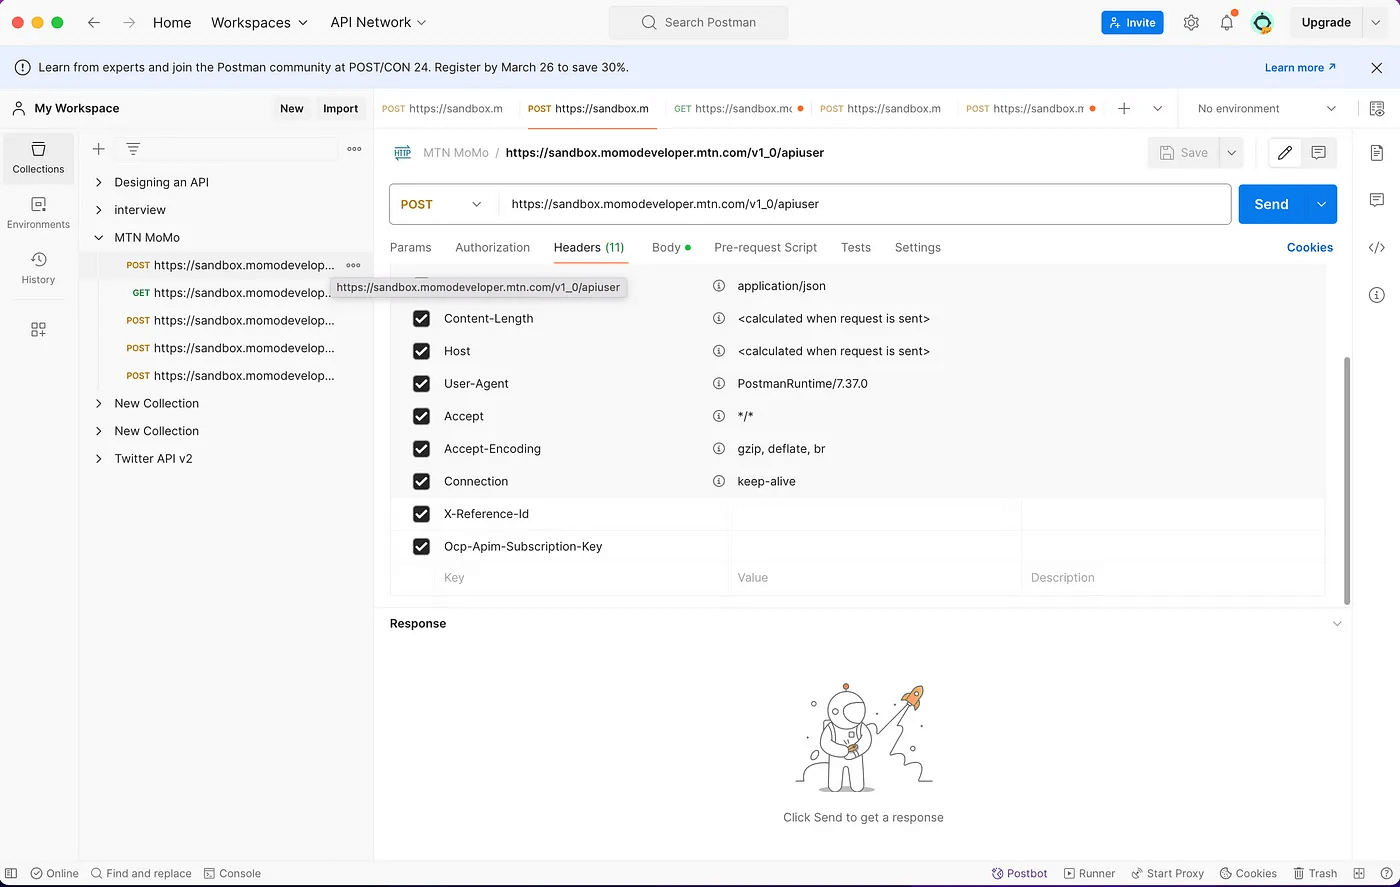Image resolution: width=1400 pixels, height=887 pixels.
Task: Click the Send button
Action: pos(1272,204)
